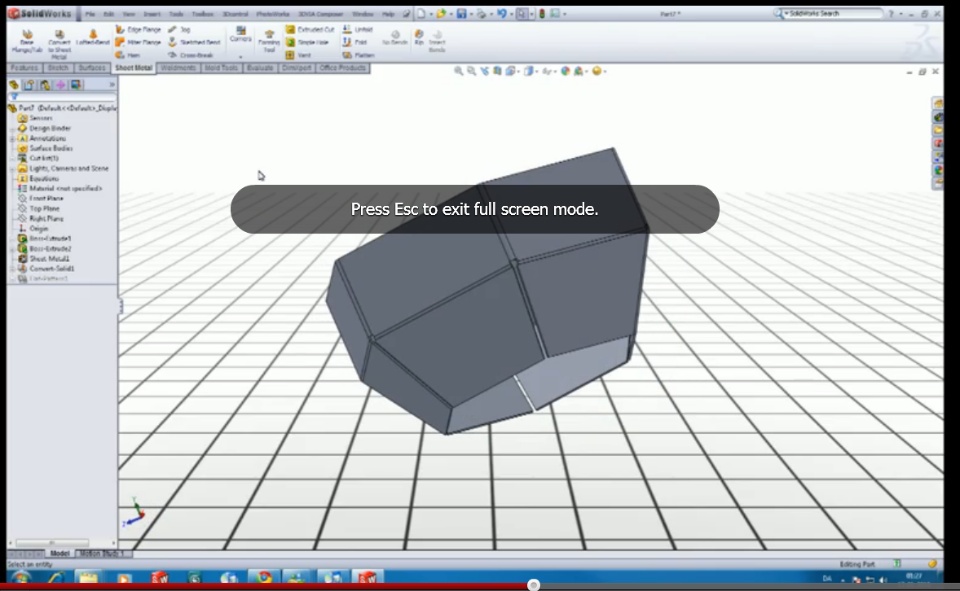
Task: Click the Zoom to Area icon
Action: coord(471,71)
